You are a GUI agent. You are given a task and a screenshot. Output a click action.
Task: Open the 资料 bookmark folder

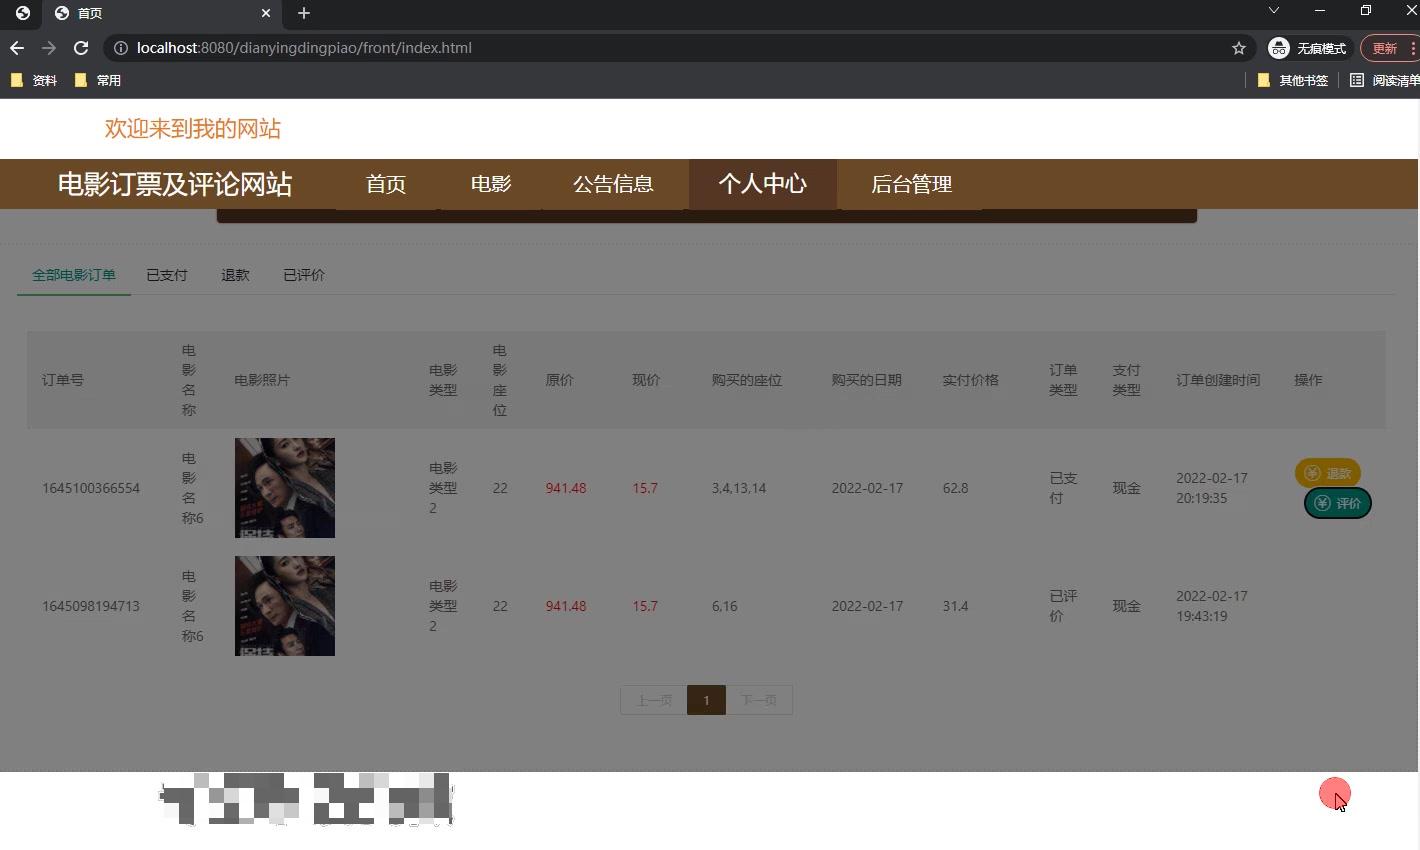pyautogui.click(x=34, y=80)
